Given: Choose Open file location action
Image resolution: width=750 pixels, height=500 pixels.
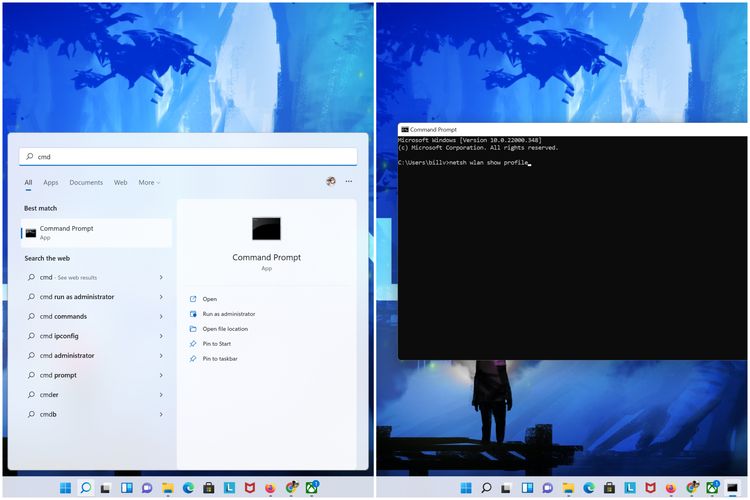Looking at the screenshot, I should [225, 329].
